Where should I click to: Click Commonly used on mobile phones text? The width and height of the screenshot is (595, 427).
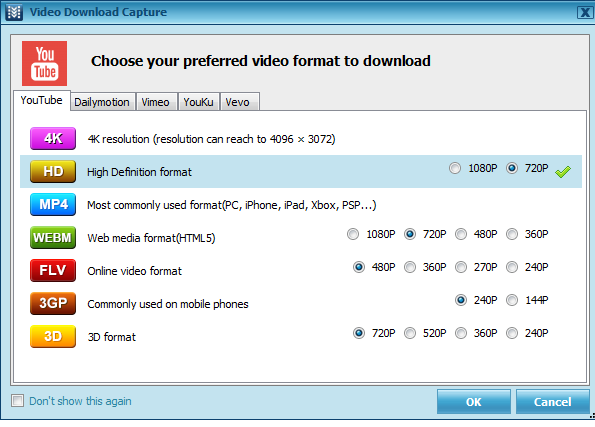pos(168,304)
